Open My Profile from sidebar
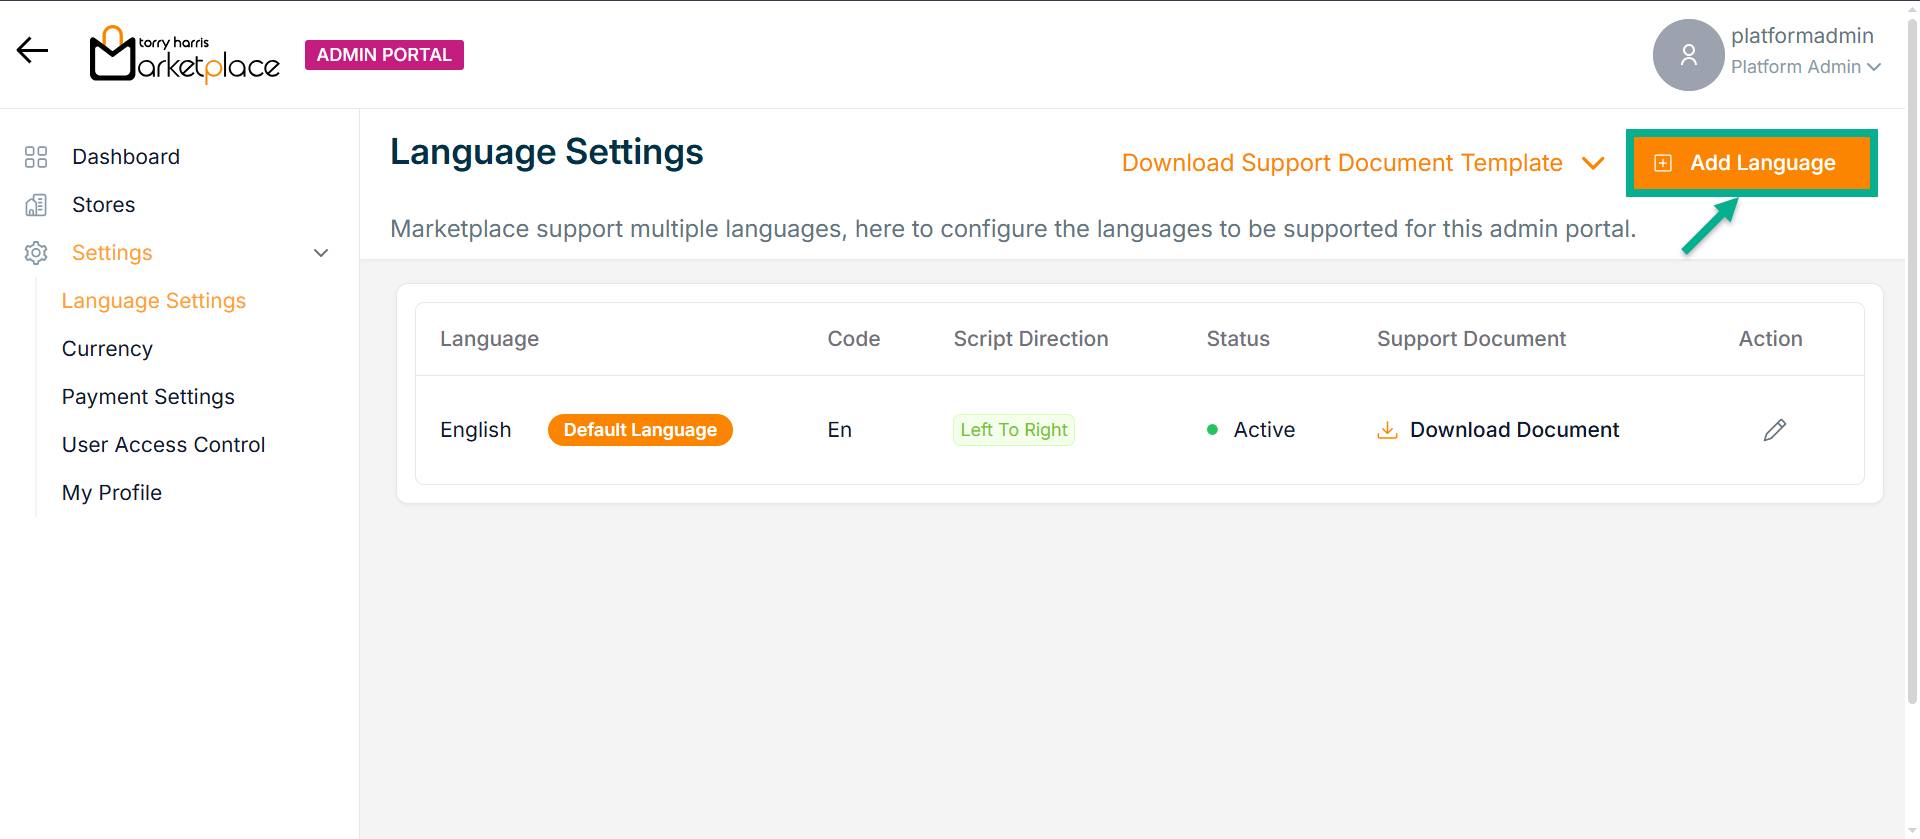The height and width of the screenshot is (839, 1920). [112, 493]
